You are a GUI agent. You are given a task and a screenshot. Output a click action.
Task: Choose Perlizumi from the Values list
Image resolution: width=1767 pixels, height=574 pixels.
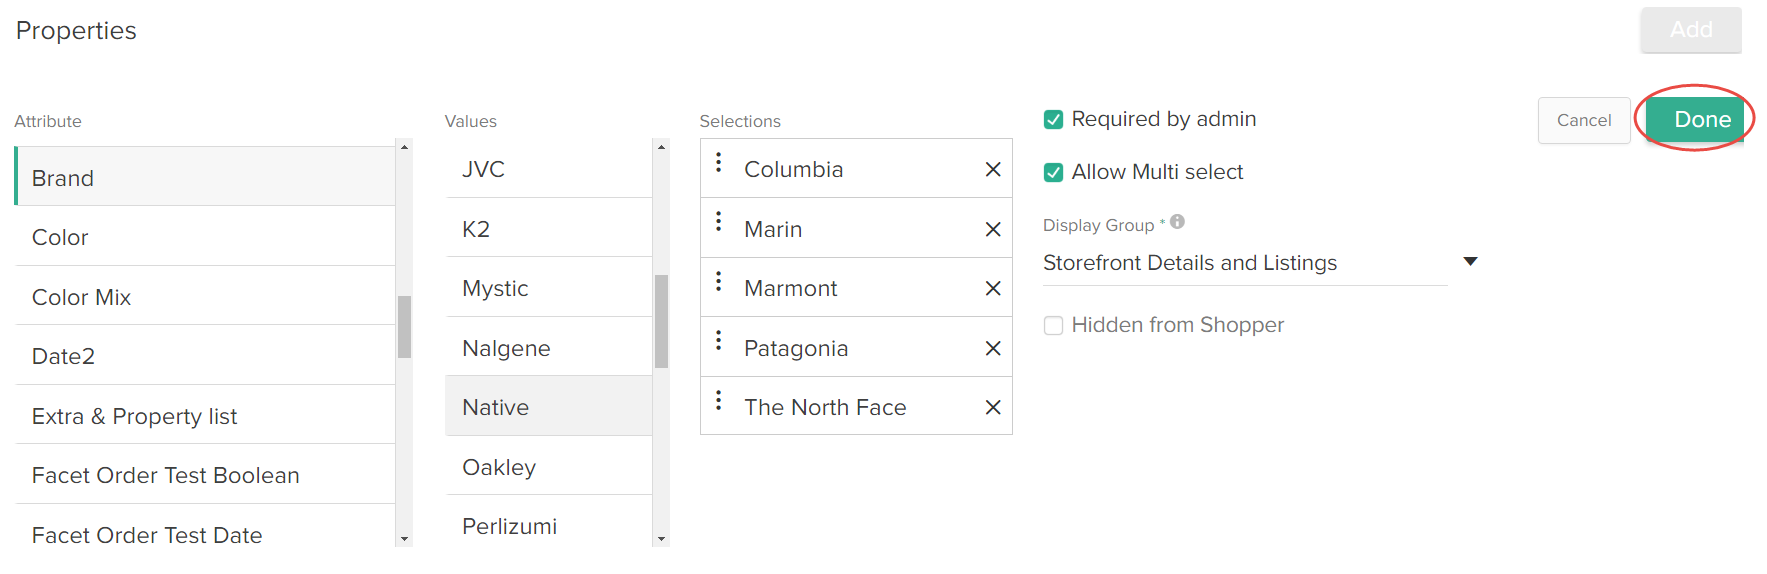tap(549, 523)
